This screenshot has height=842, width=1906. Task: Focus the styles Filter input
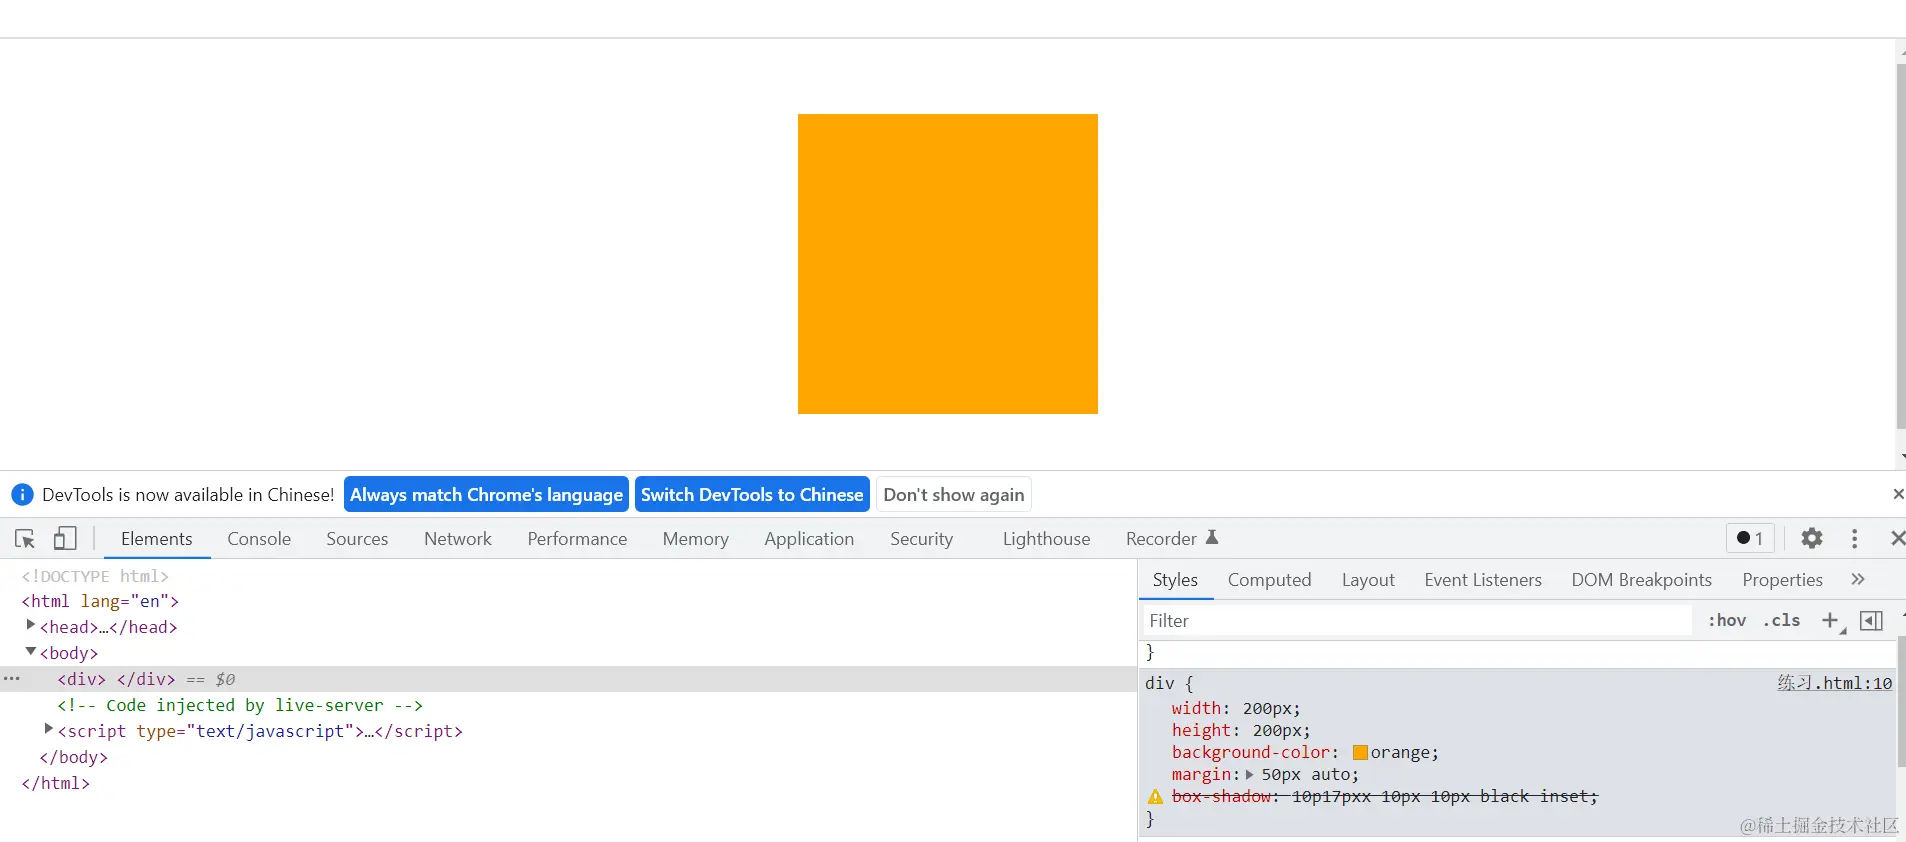point(1418,621)
